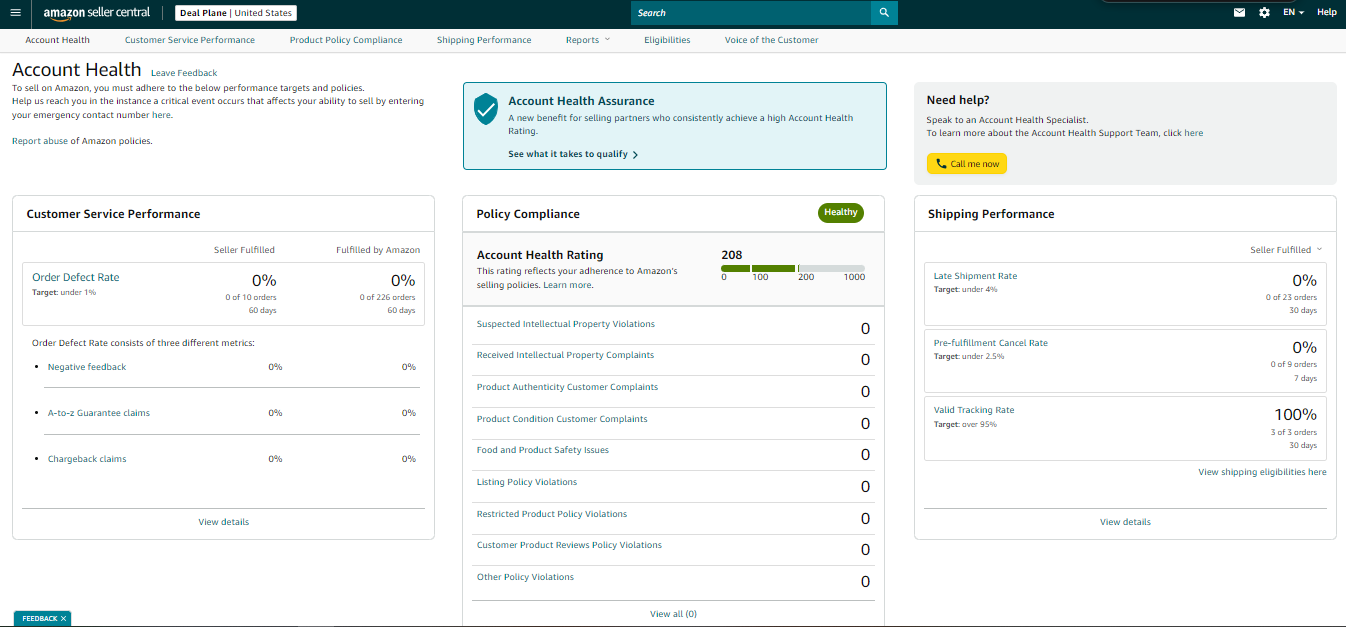Click the Help link in header
1346x627 pixels.
tap(1327, 13)
